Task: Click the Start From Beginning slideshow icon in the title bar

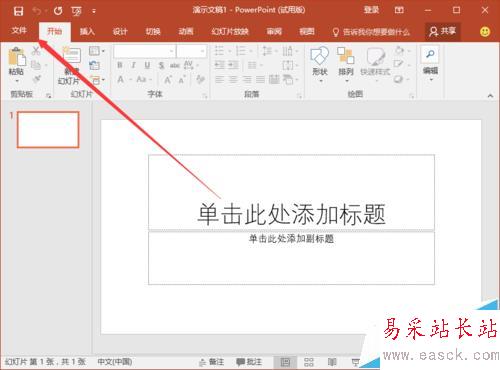Action: click(x=76, y=11)
